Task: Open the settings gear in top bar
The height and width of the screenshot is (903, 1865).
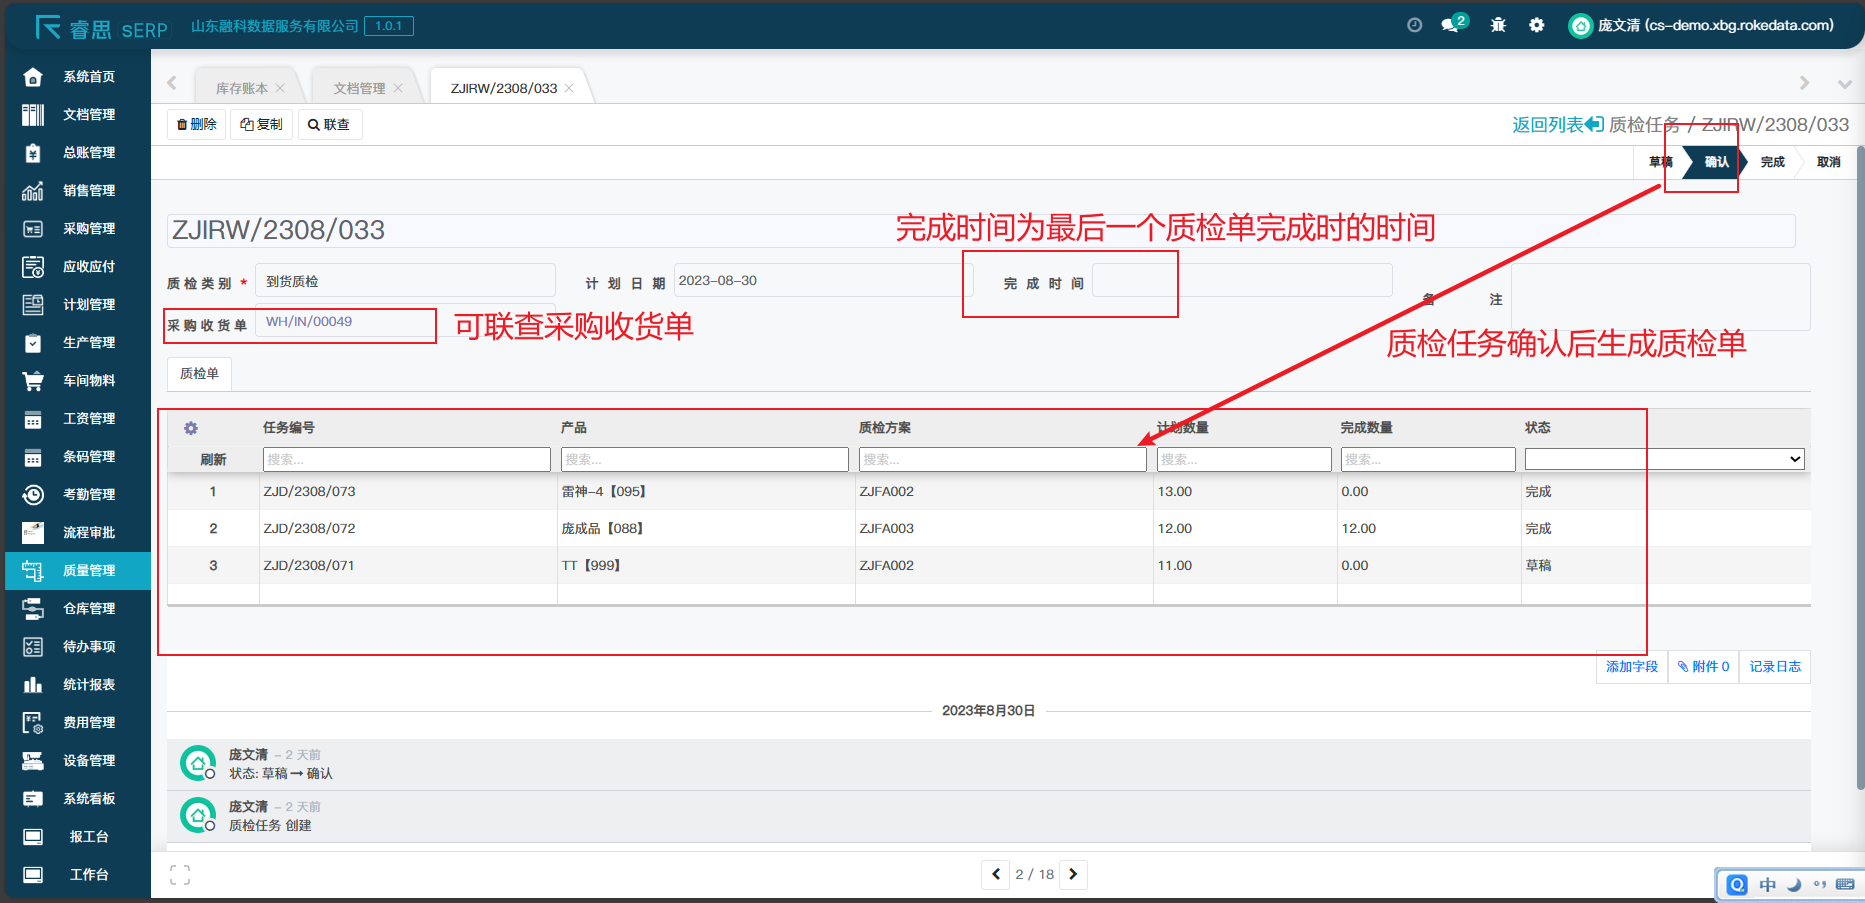Action: (1536, 25)
